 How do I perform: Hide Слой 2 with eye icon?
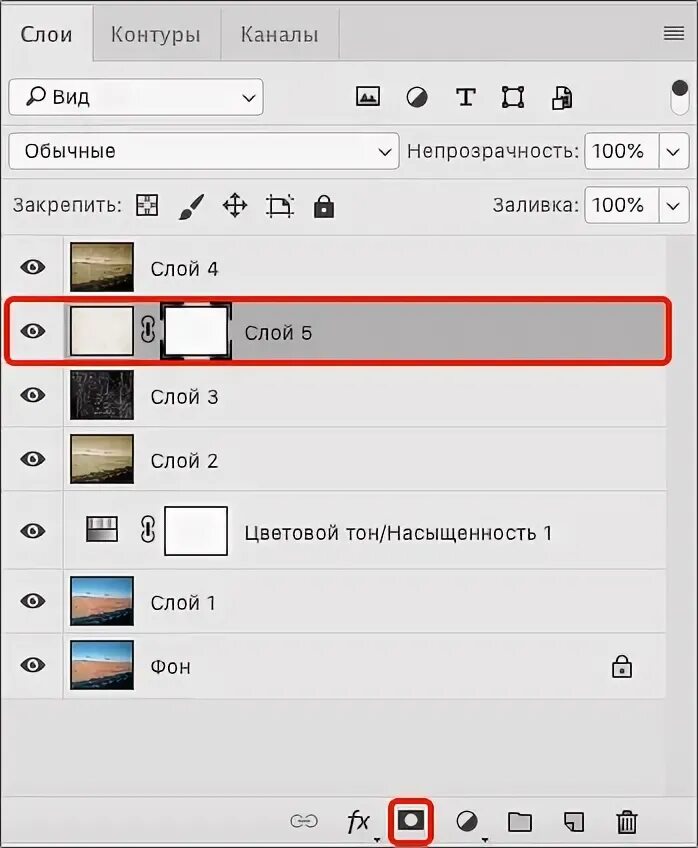[32, 459]
